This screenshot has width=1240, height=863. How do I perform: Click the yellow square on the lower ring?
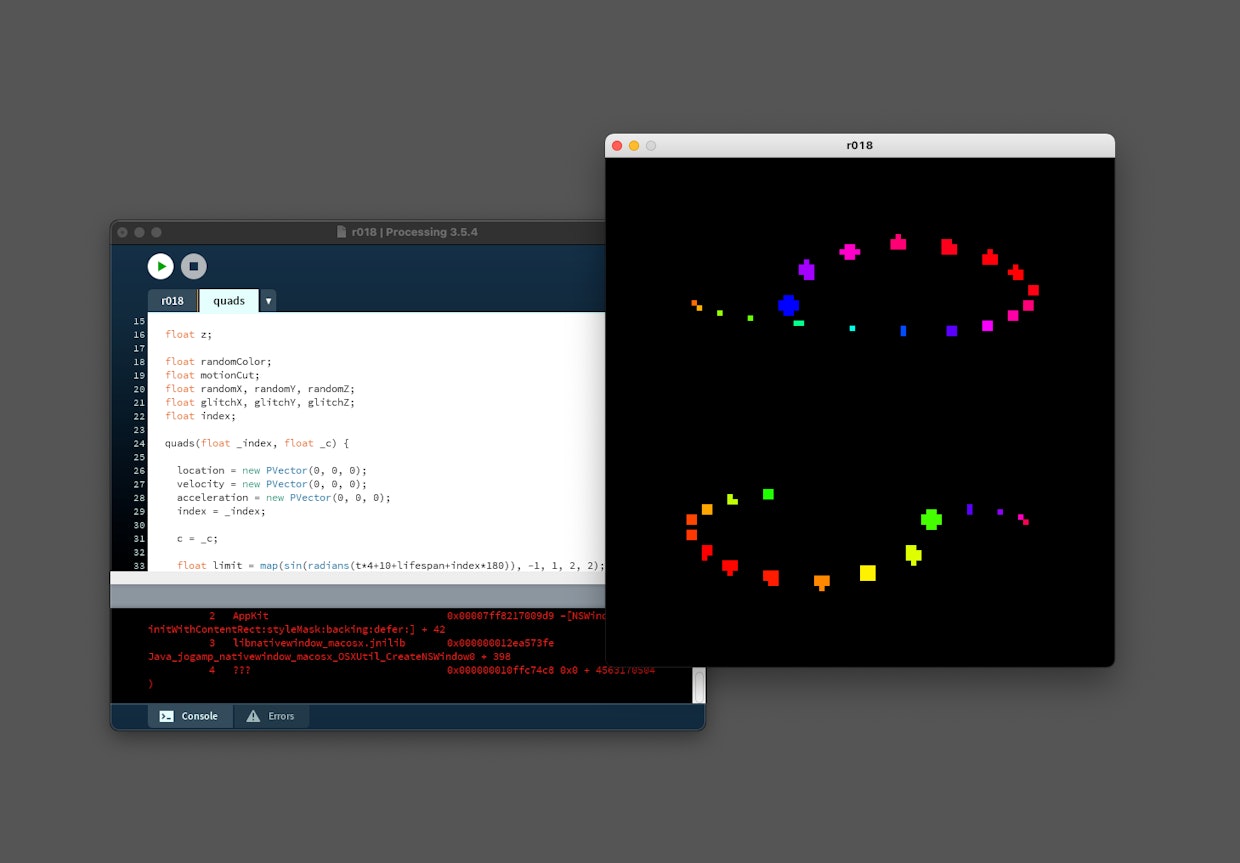click(868, 573)
